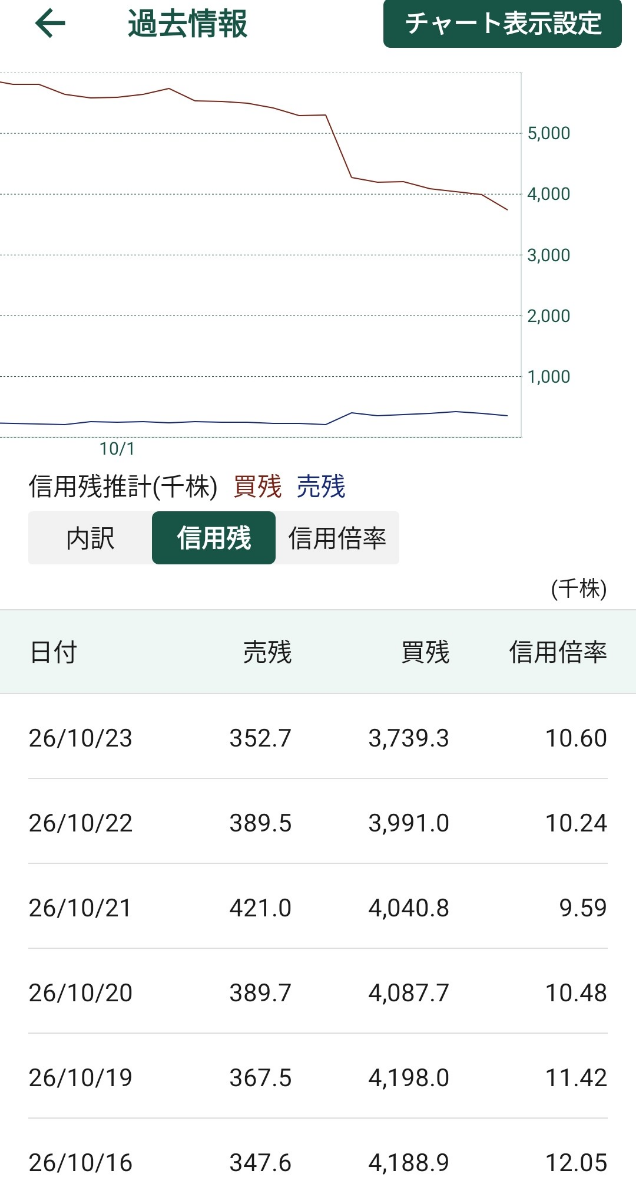Click the 367.5 売残 value
636x1200 pixels.
pos(260,1078)
